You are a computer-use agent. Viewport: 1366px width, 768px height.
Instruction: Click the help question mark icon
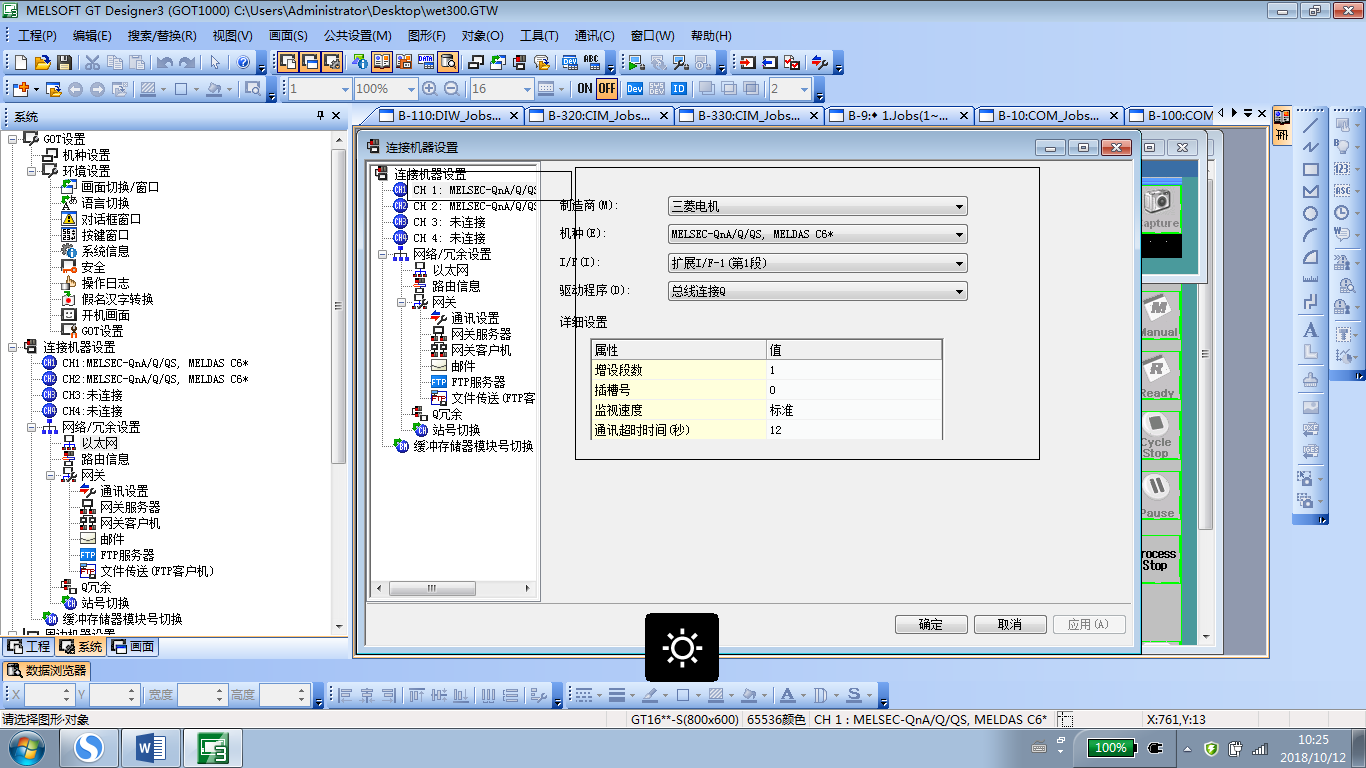click(x=242, y=62)
